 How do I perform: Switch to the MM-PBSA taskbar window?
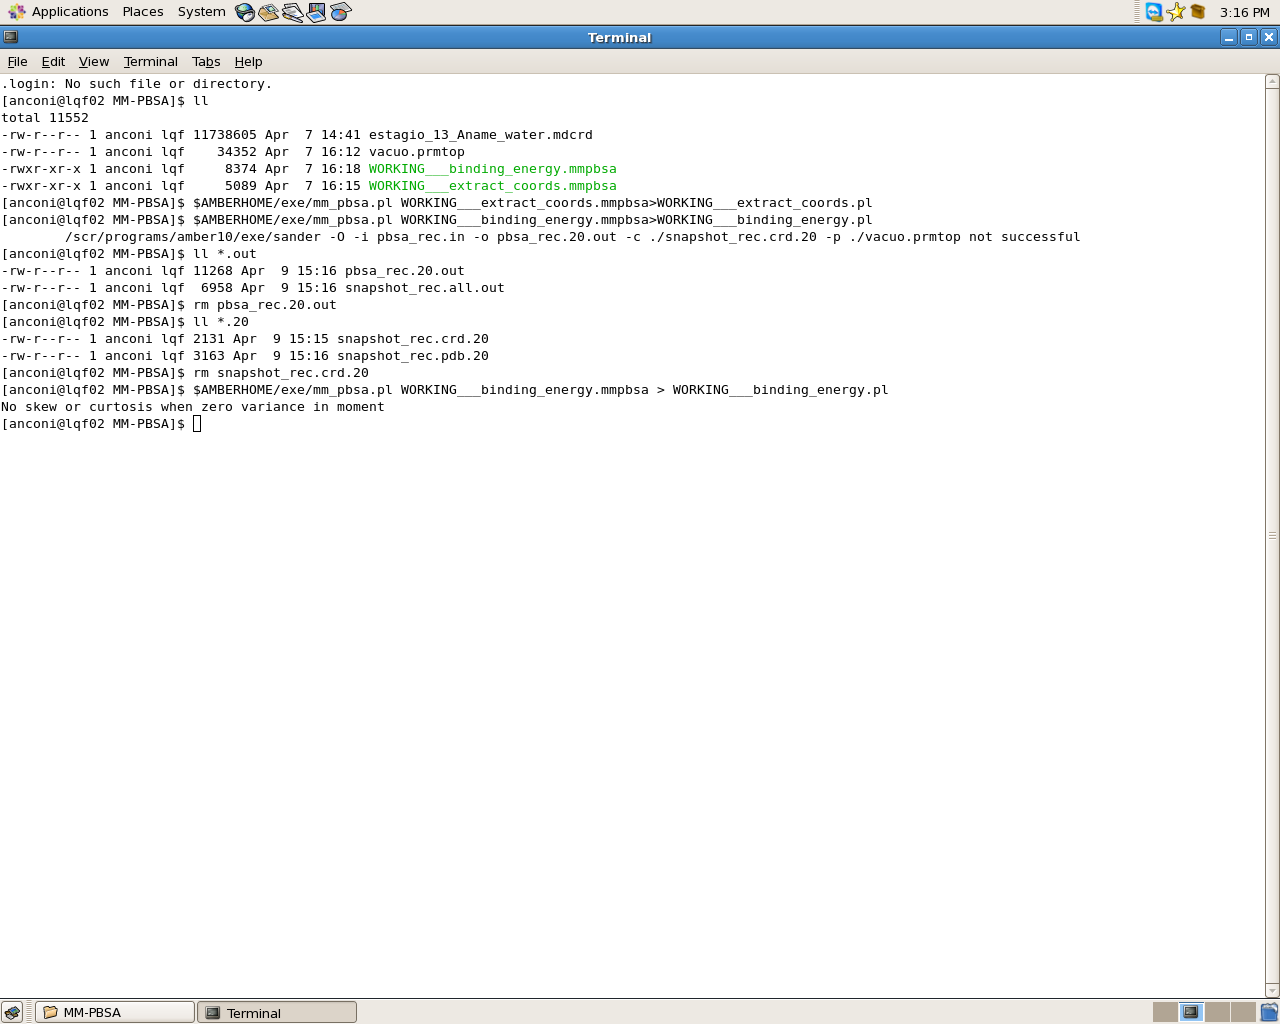pos(115,1012)
